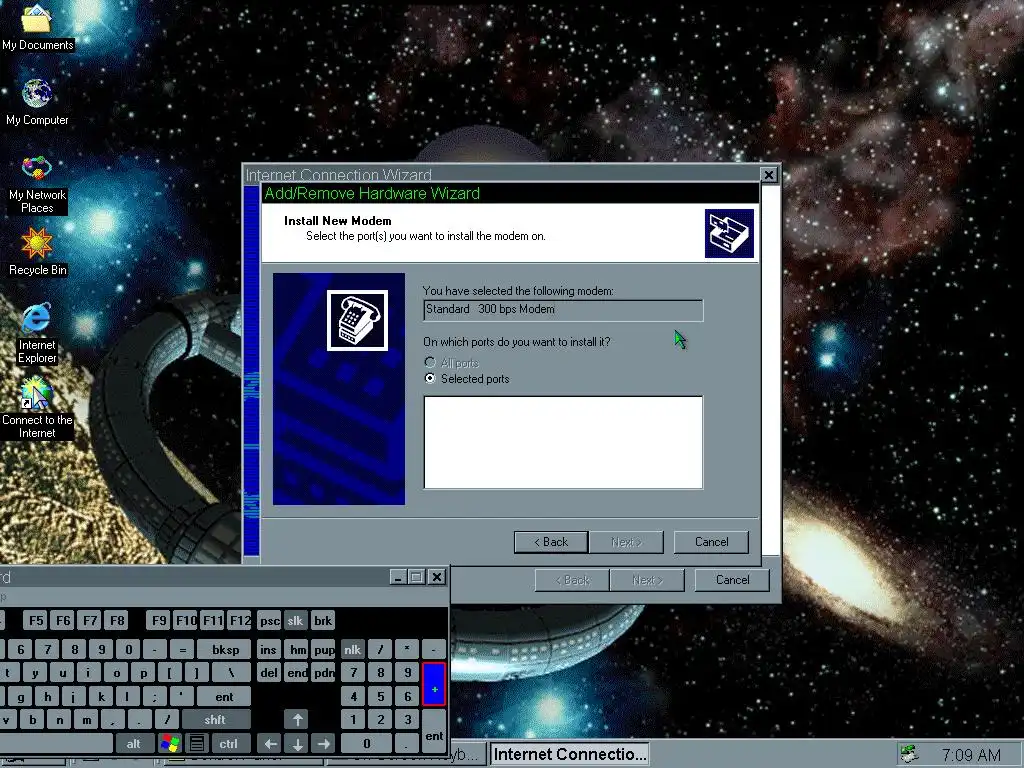Click Next in Add/Remove Hardware Wizard
1024x768 pixels.
pyautogui.click(x=626, y=542)
